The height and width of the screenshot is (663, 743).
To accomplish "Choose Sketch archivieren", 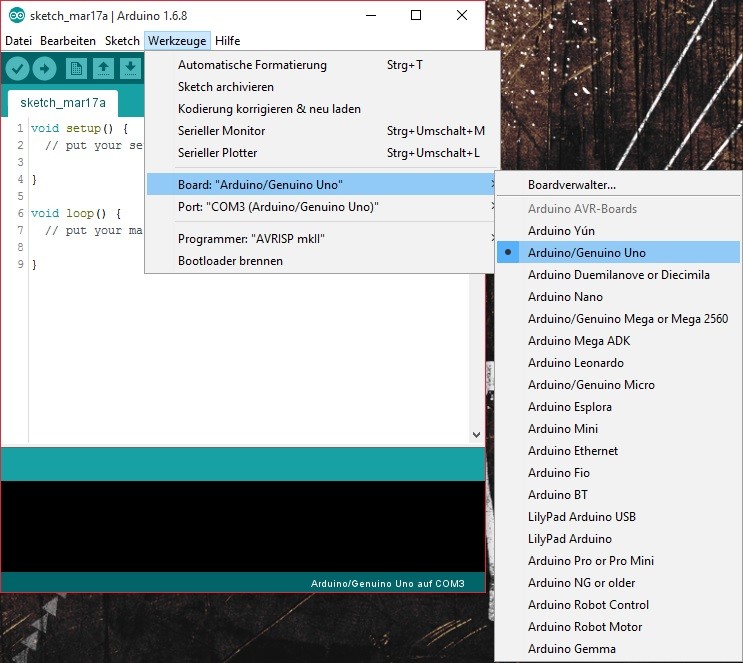I will (x=321, y=87).
